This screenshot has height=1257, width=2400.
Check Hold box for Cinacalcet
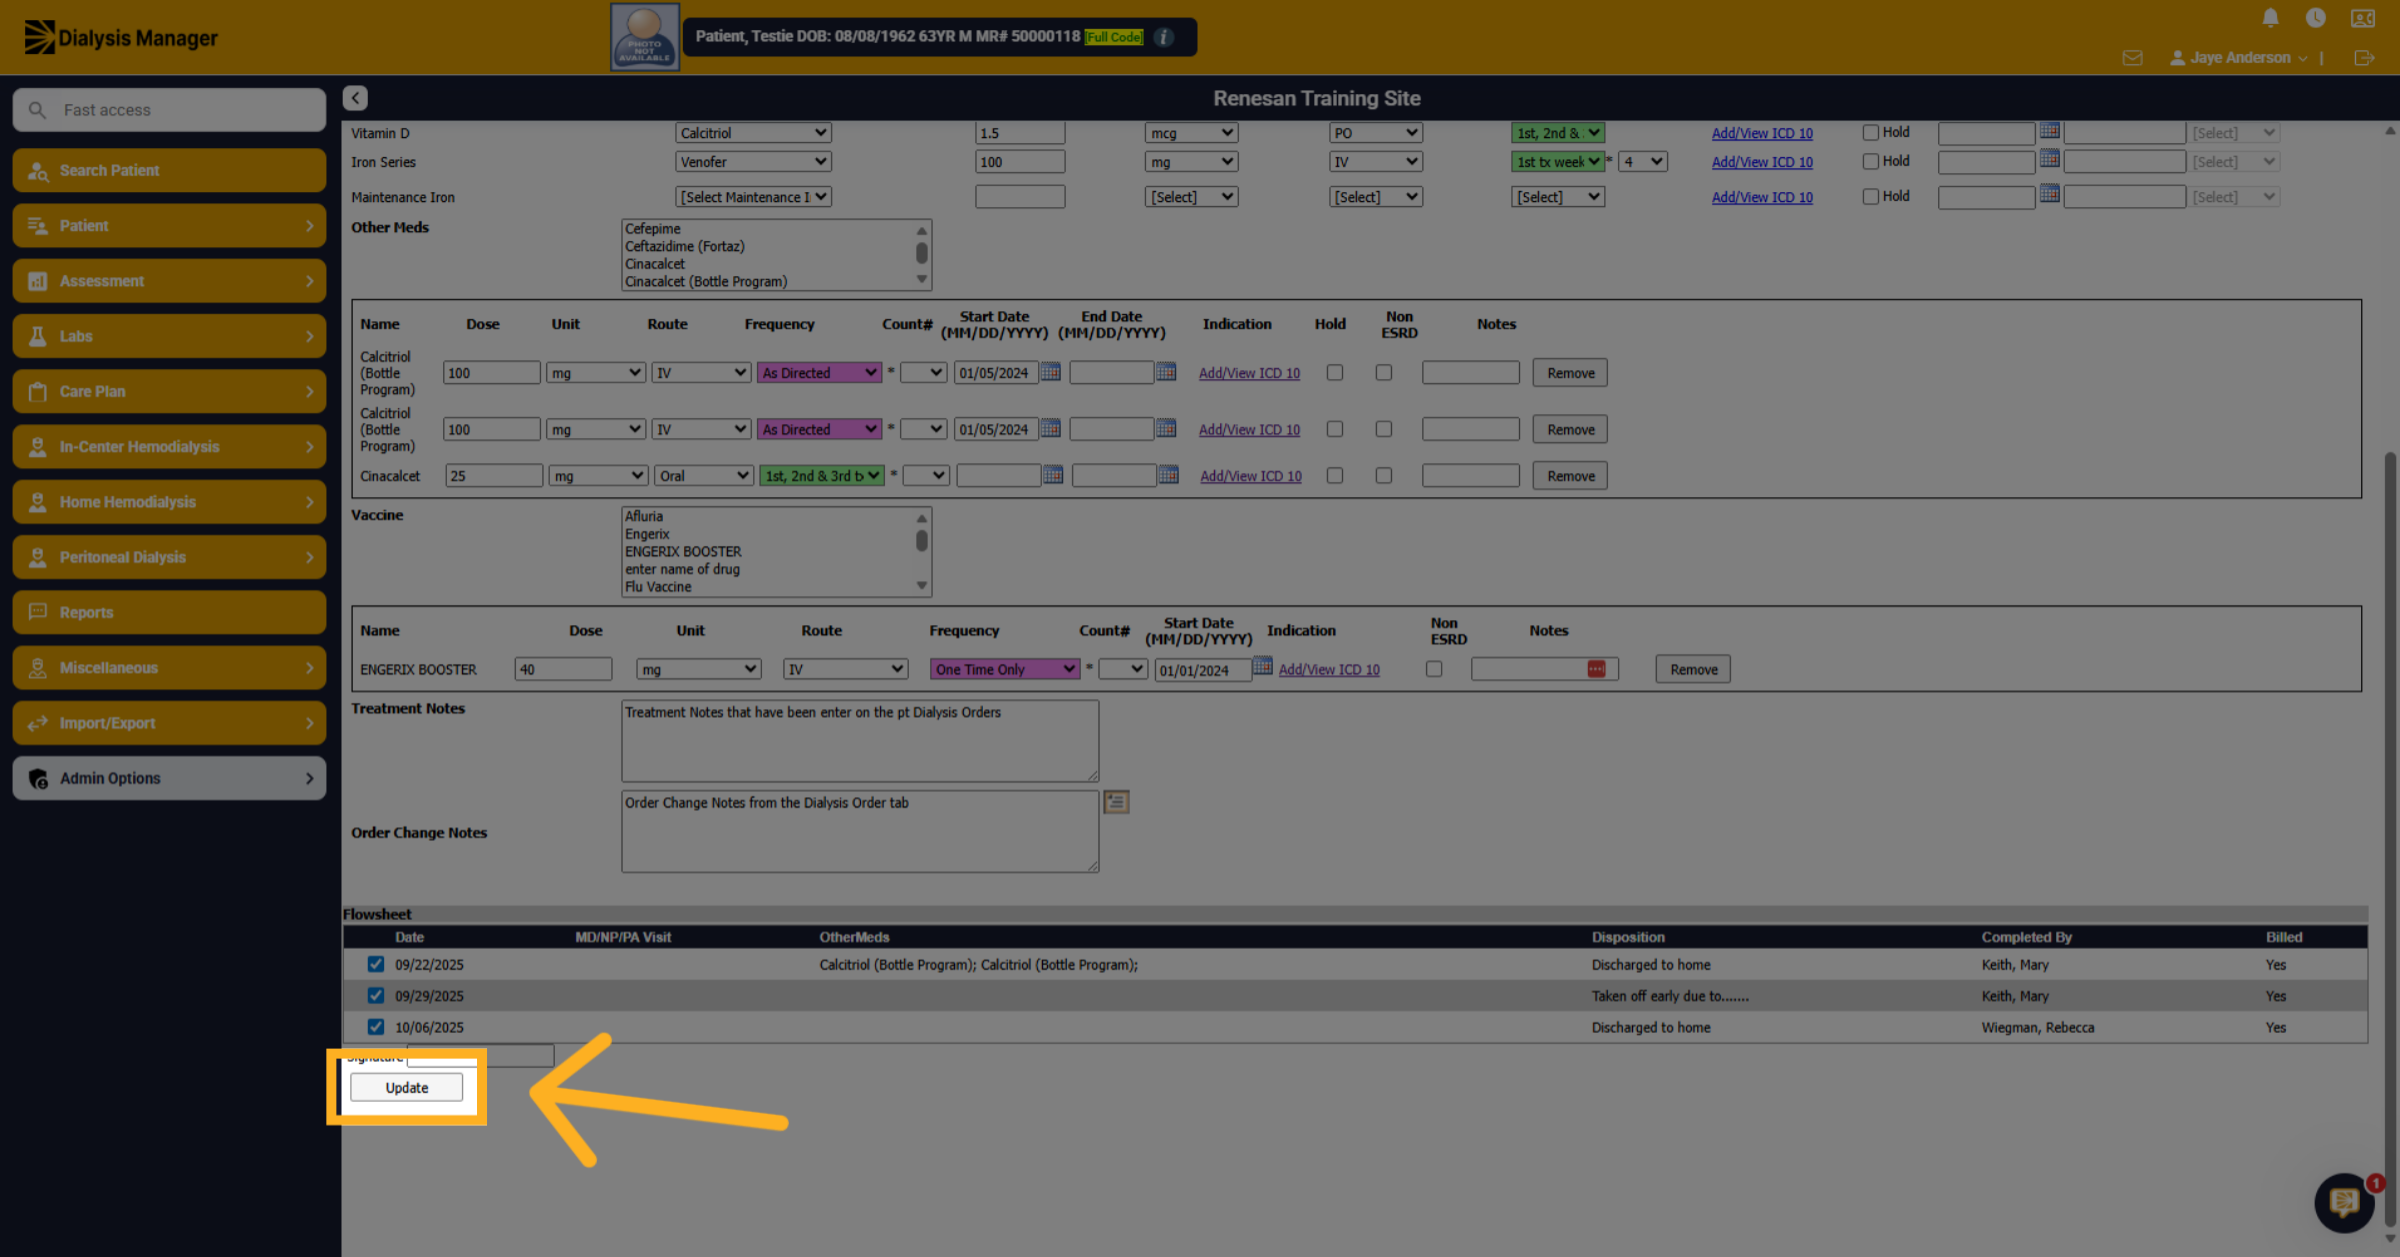1334,476
